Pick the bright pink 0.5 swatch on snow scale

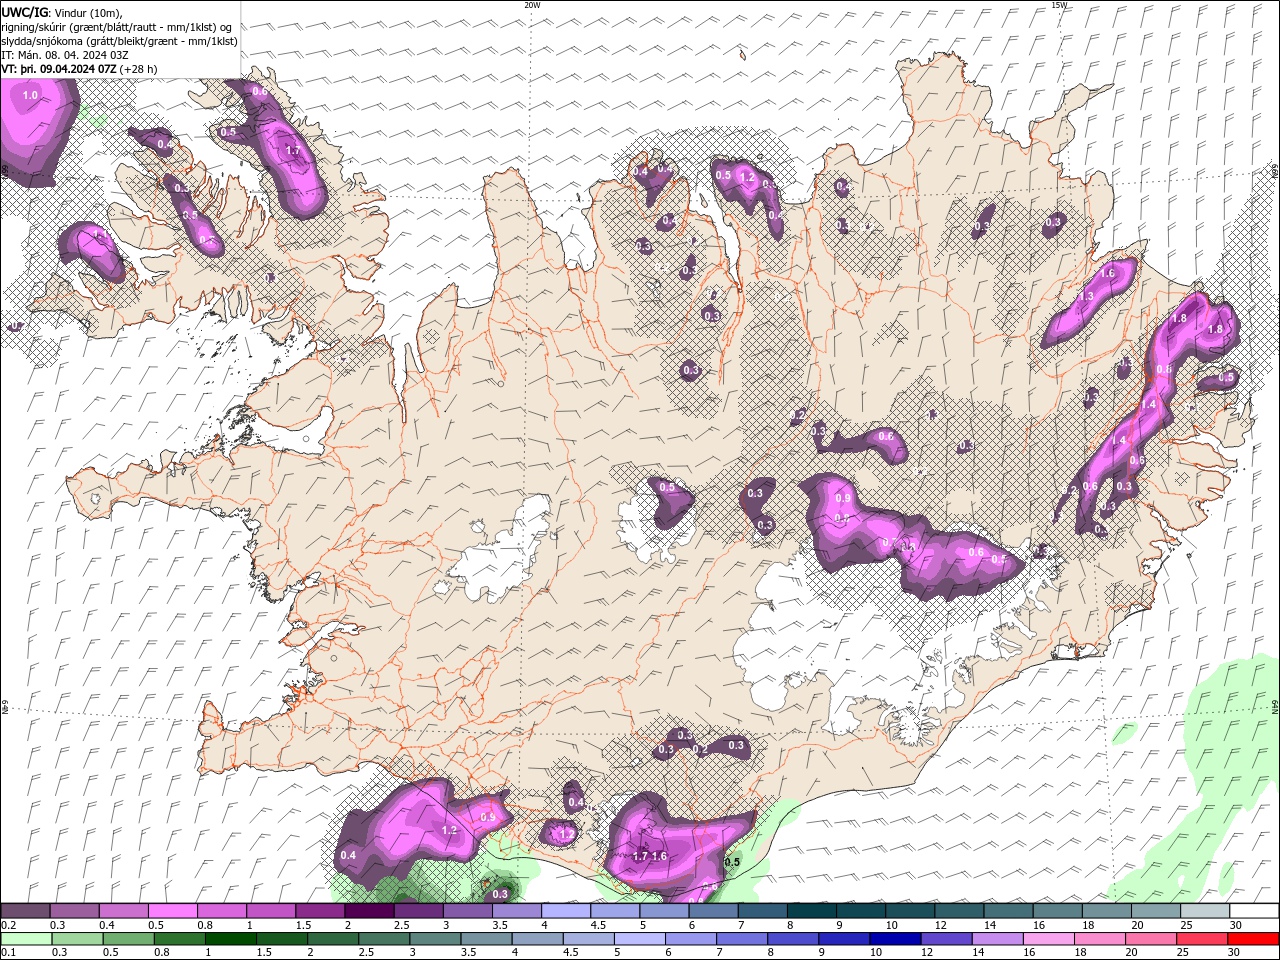point(172,911)
